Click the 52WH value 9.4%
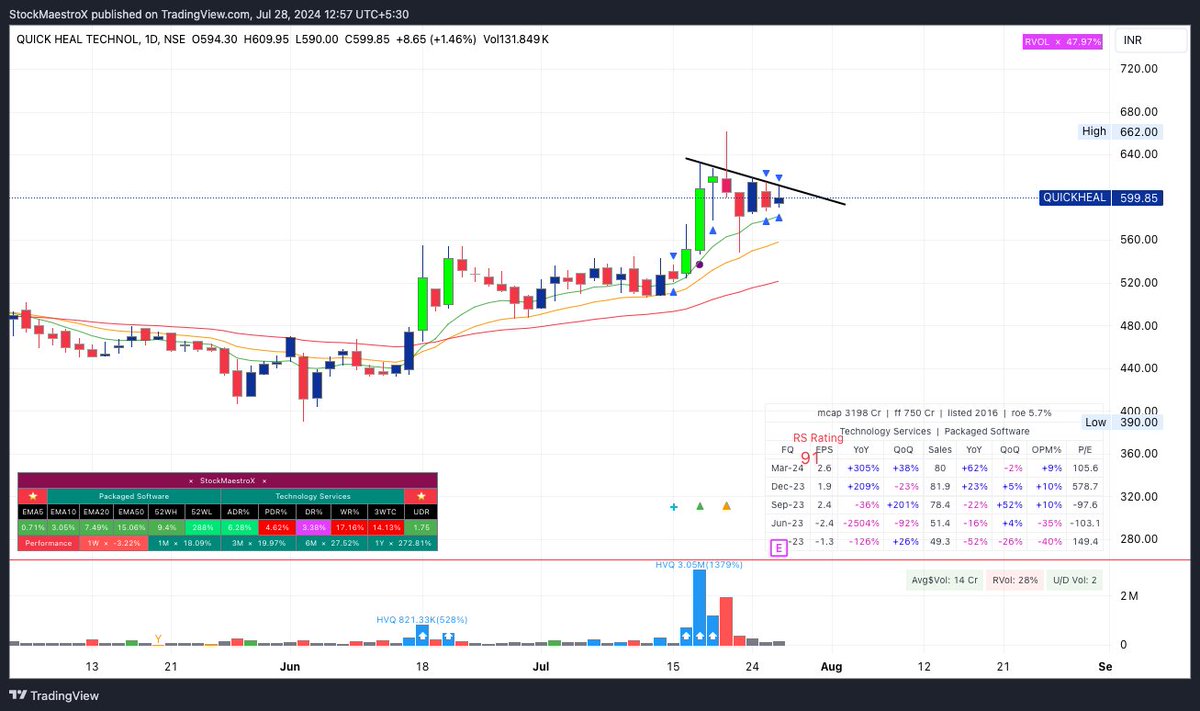Viewport: 1200px width, 711px height. [166, 528]
